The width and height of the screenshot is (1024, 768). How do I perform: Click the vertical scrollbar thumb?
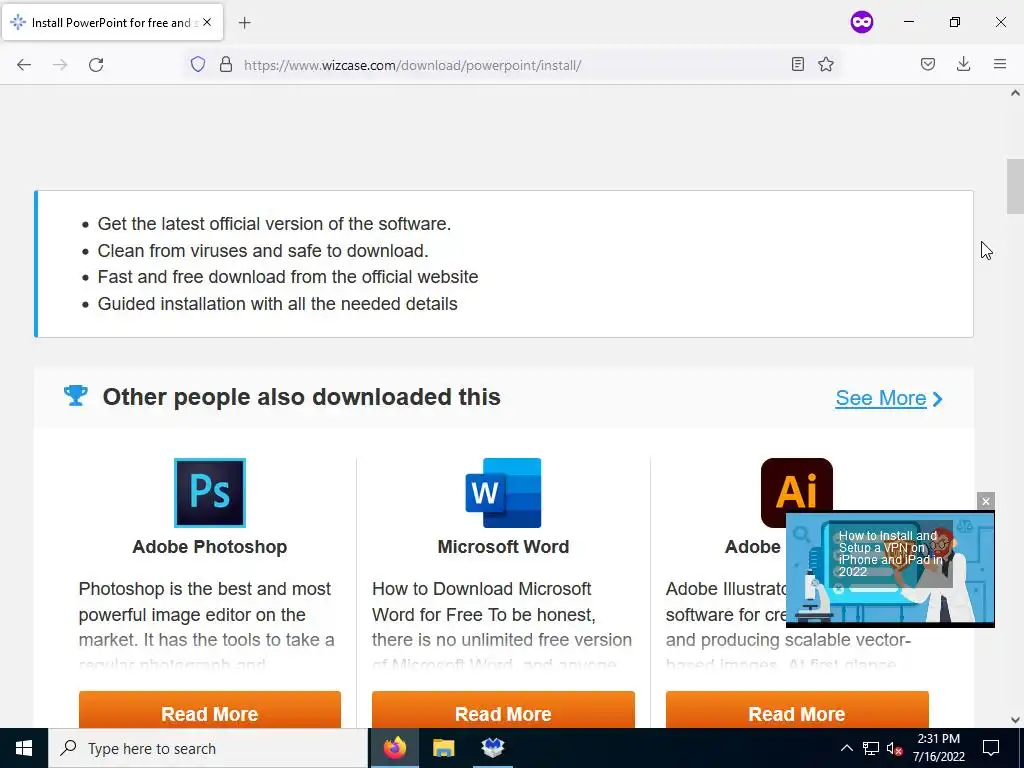coord(1015,186)
